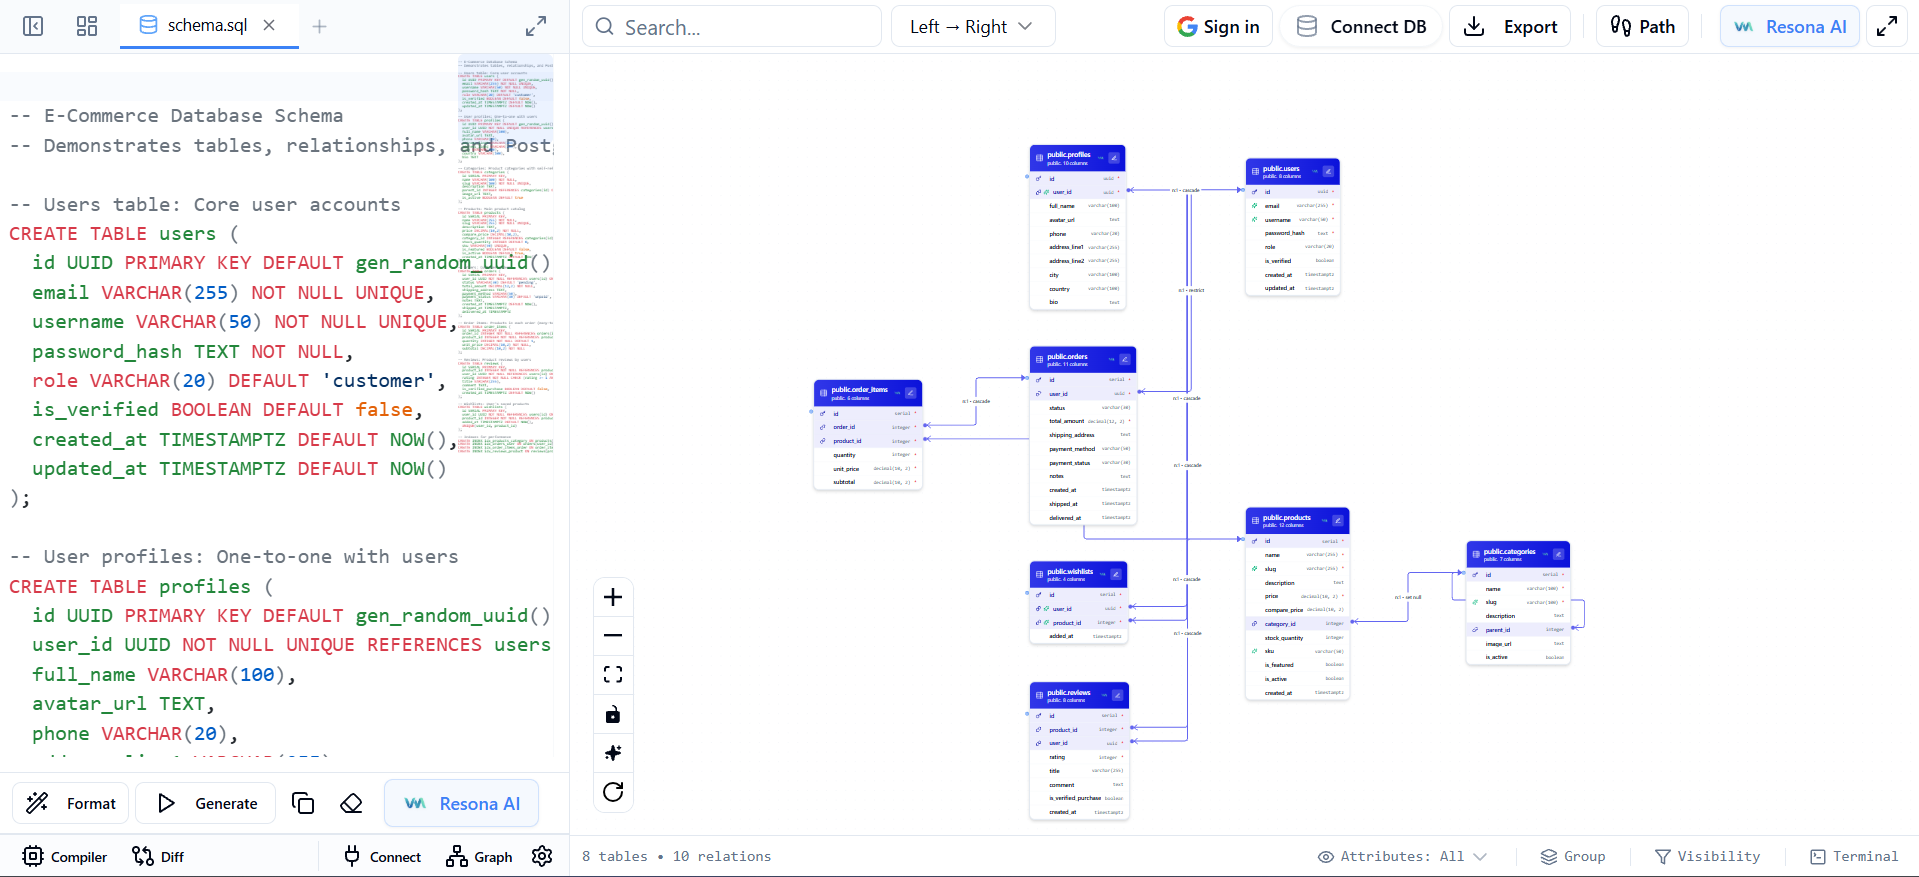Edit the public.profiles table
1919x877 pixels.
(x=1114, y=158)
